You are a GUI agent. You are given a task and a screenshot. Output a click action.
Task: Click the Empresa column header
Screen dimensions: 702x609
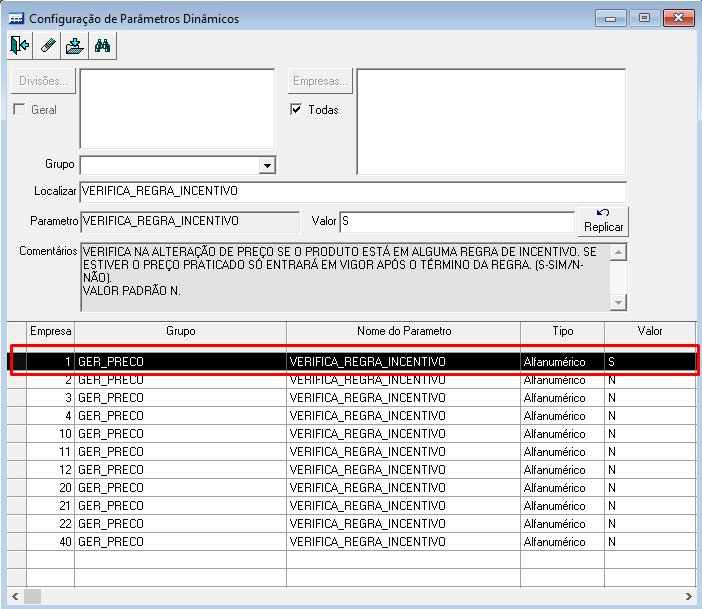click(x=51, y=331)
